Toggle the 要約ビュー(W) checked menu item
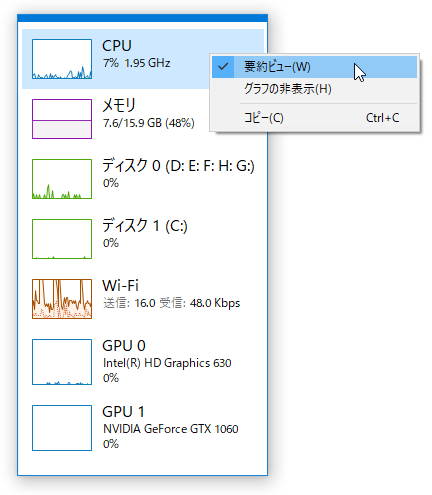The height and width of the screenshot is (495, 432). tap(314, 67)
